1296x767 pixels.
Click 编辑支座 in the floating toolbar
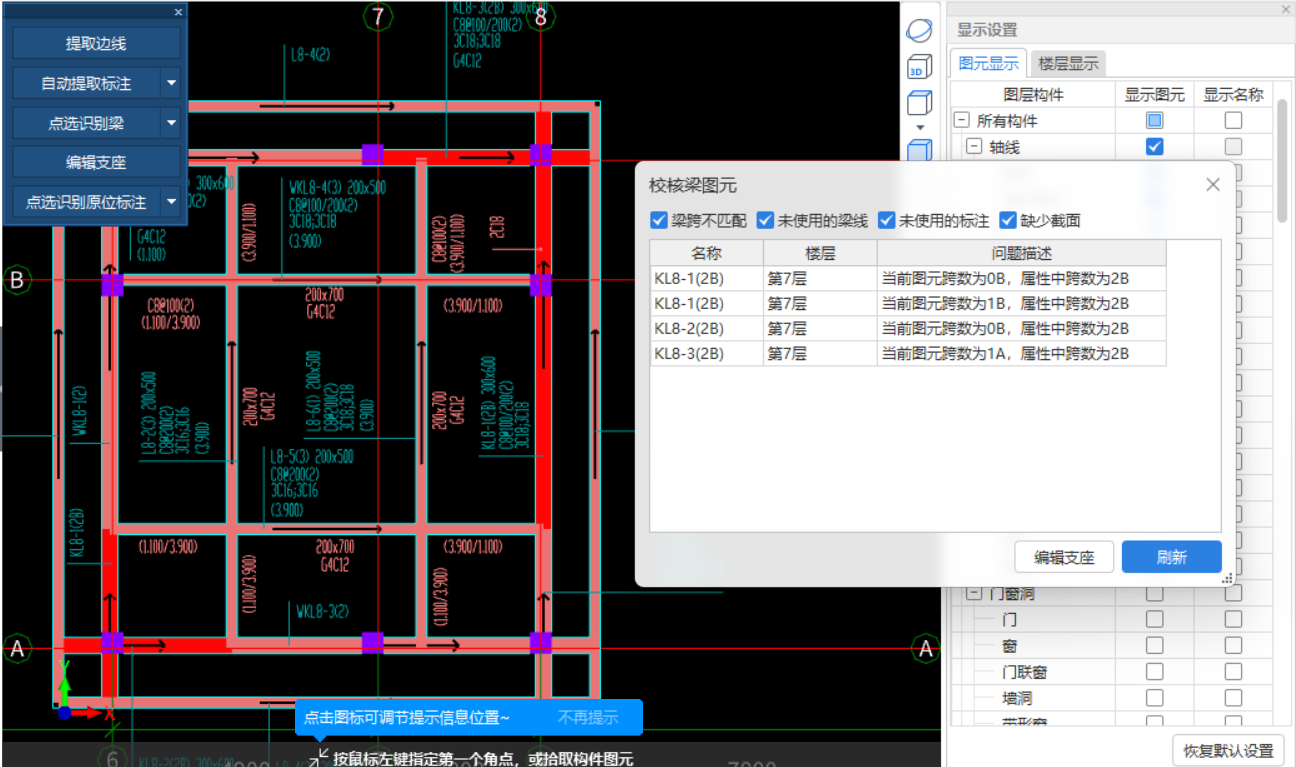[x=96, y=162]
